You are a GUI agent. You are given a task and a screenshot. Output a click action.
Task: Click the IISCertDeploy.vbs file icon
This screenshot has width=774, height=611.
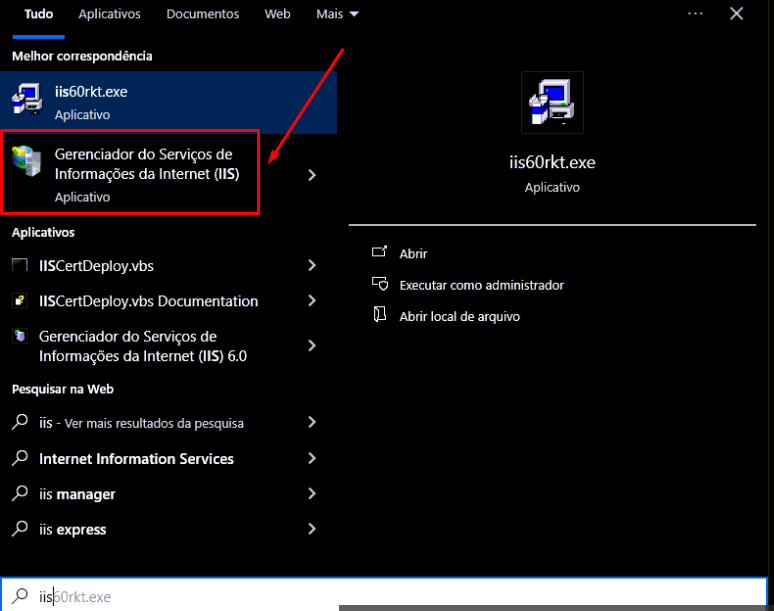pos(20,265)
